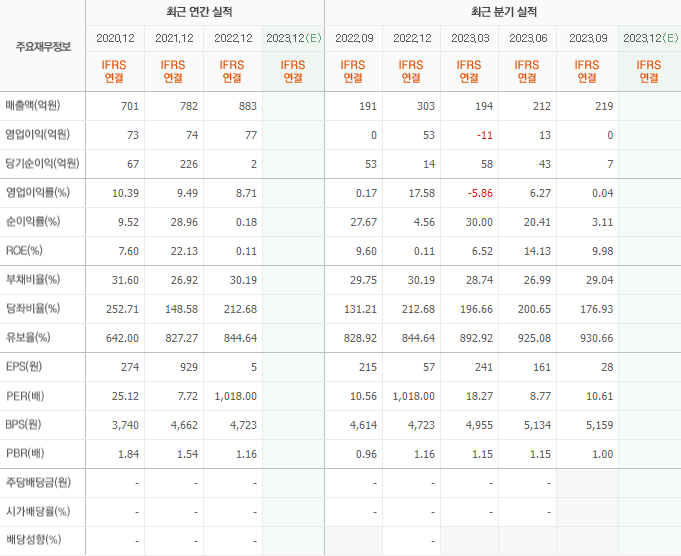Click the 252.71 quick ratio value
The height and width of the screenshot is (556, 681).
[122, 309]
